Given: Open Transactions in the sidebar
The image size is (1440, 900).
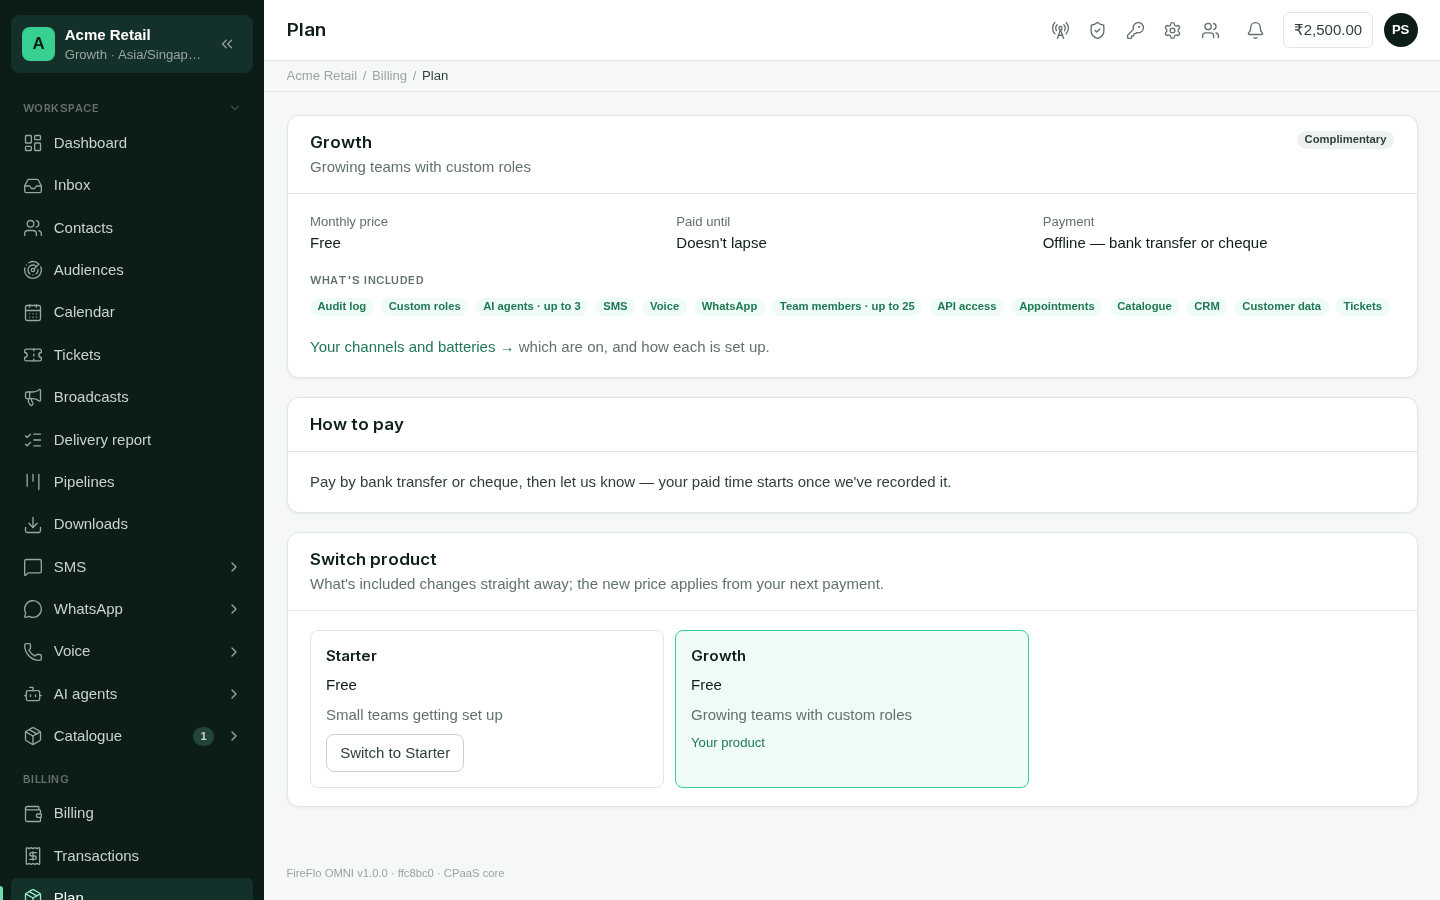Looking at the screenshot, I should coord(132,856).
